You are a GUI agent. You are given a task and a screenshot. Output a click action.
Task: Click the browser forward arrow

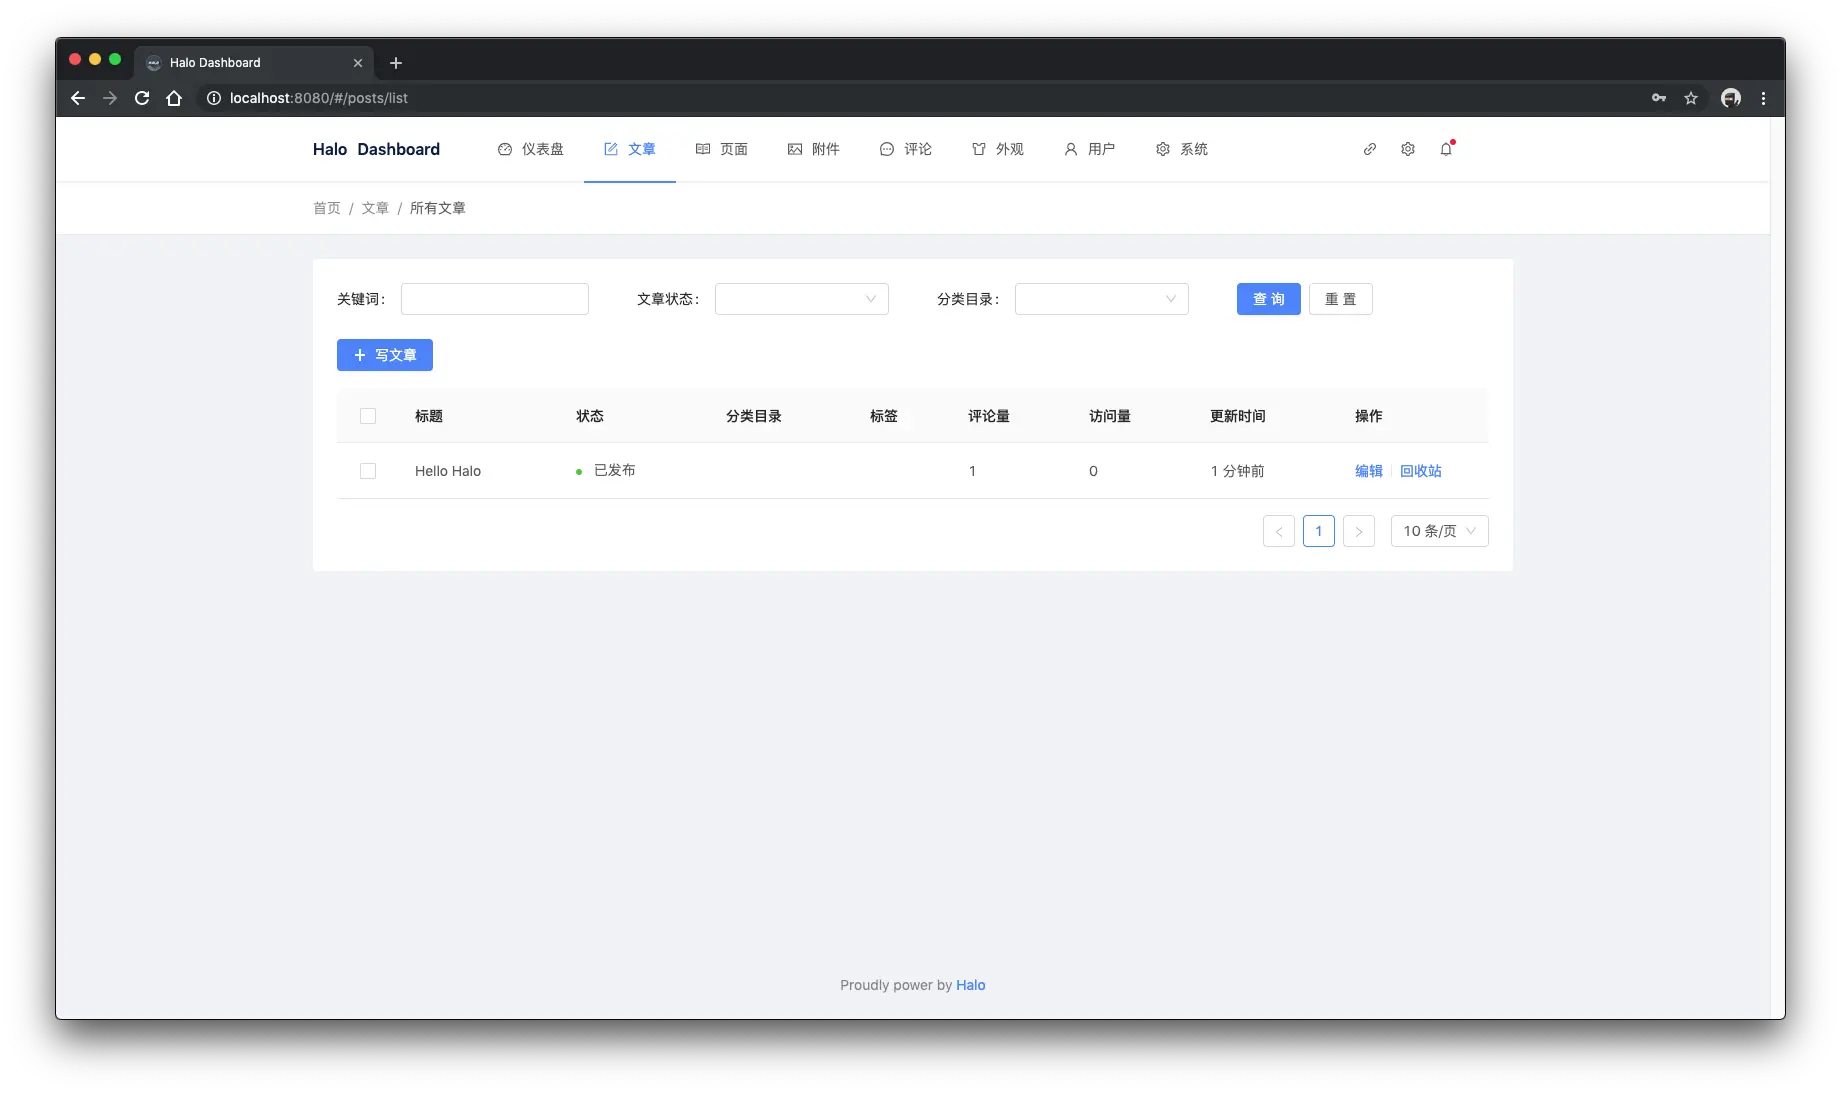pos(110,98)
